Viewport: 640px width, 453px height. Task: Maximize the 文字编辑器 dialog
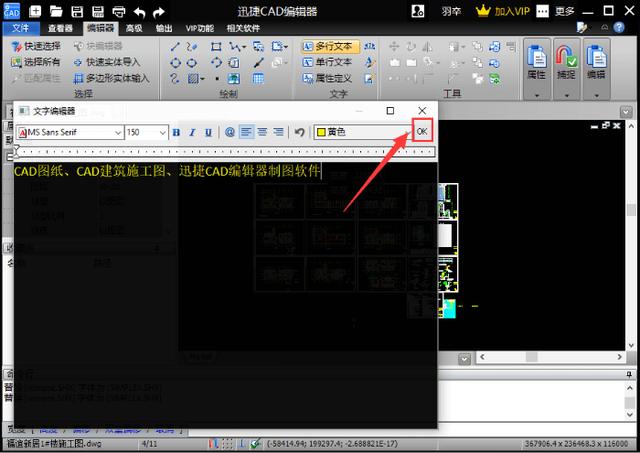390,111
